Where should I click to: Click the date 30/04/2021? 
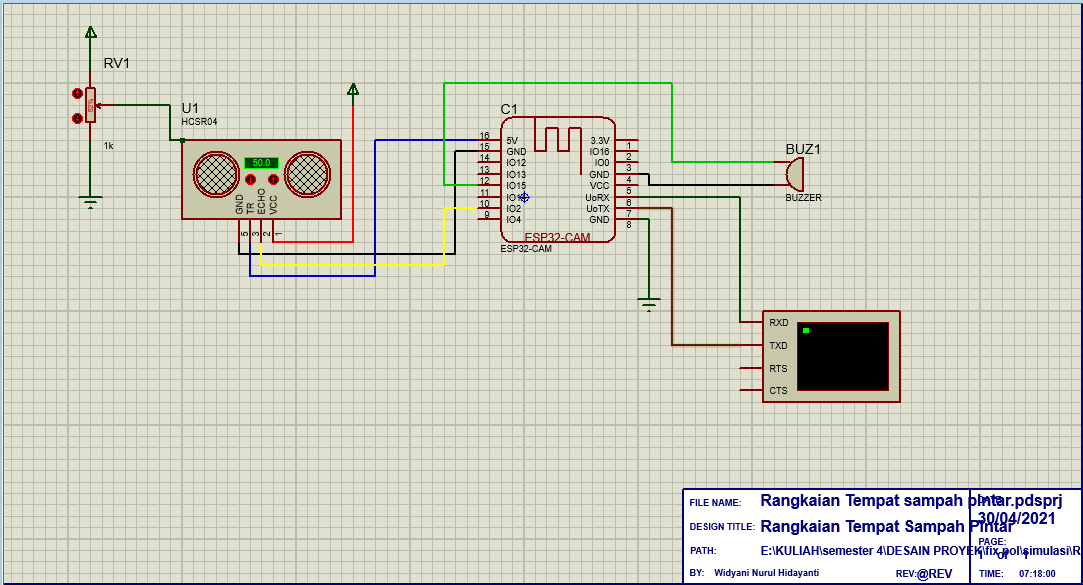click(1017, 518)
